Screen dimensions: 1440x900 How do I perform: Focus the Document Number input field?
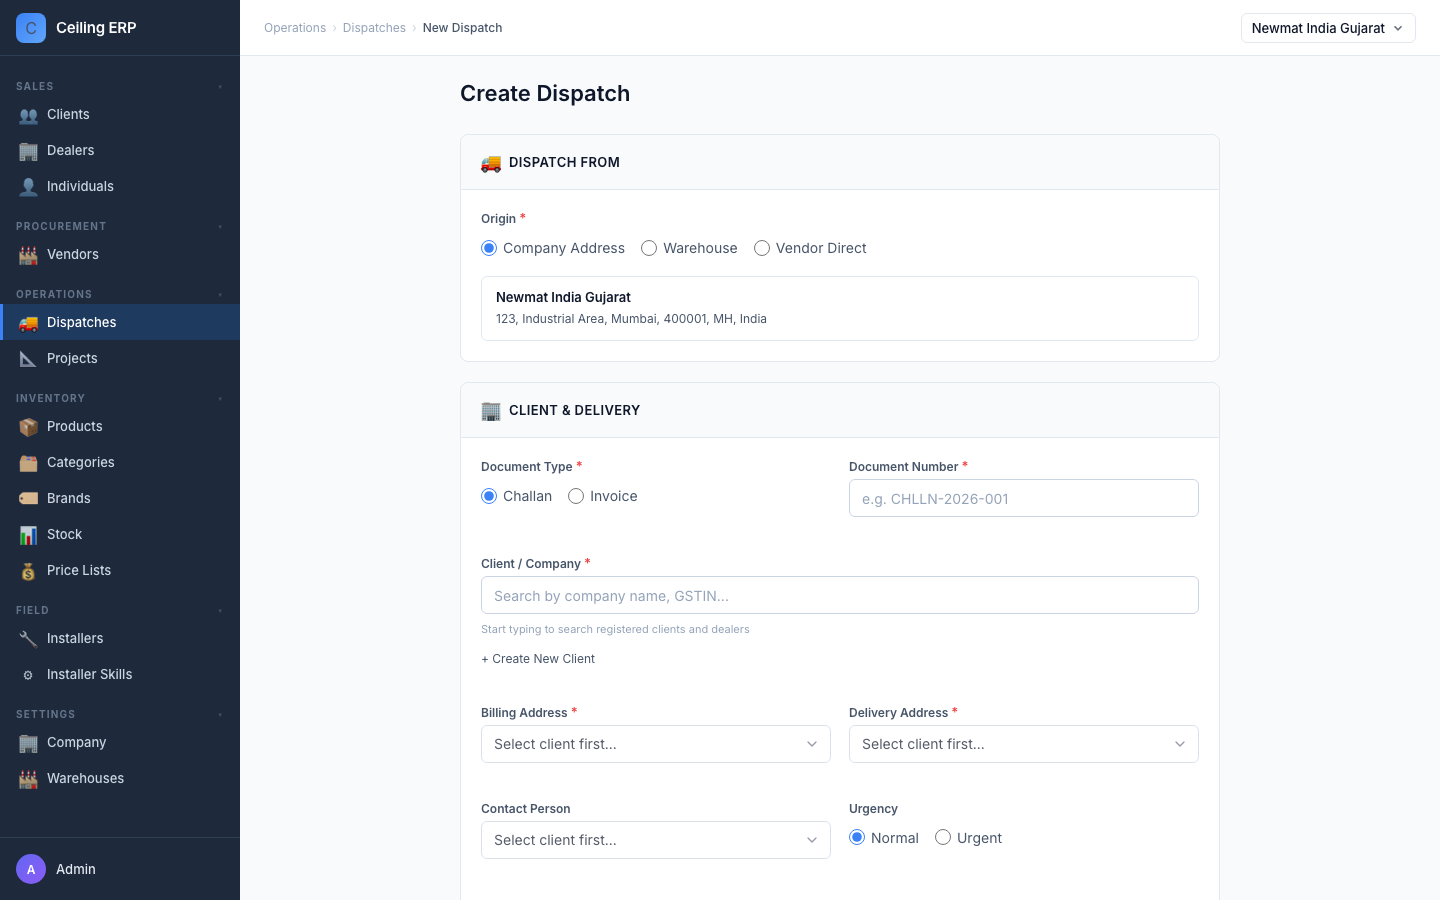pos(1024,498)
